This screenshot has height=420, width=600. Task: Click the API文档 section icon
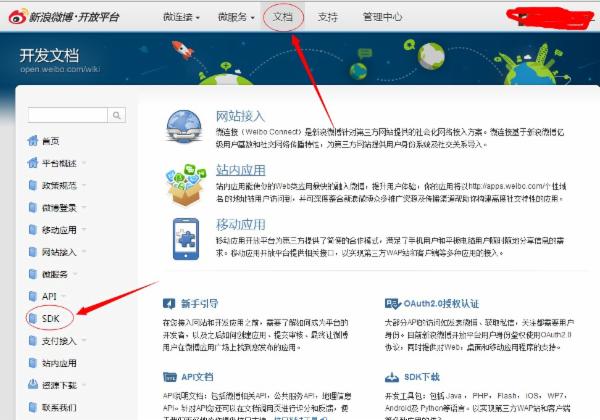click(x=170, y=377)
